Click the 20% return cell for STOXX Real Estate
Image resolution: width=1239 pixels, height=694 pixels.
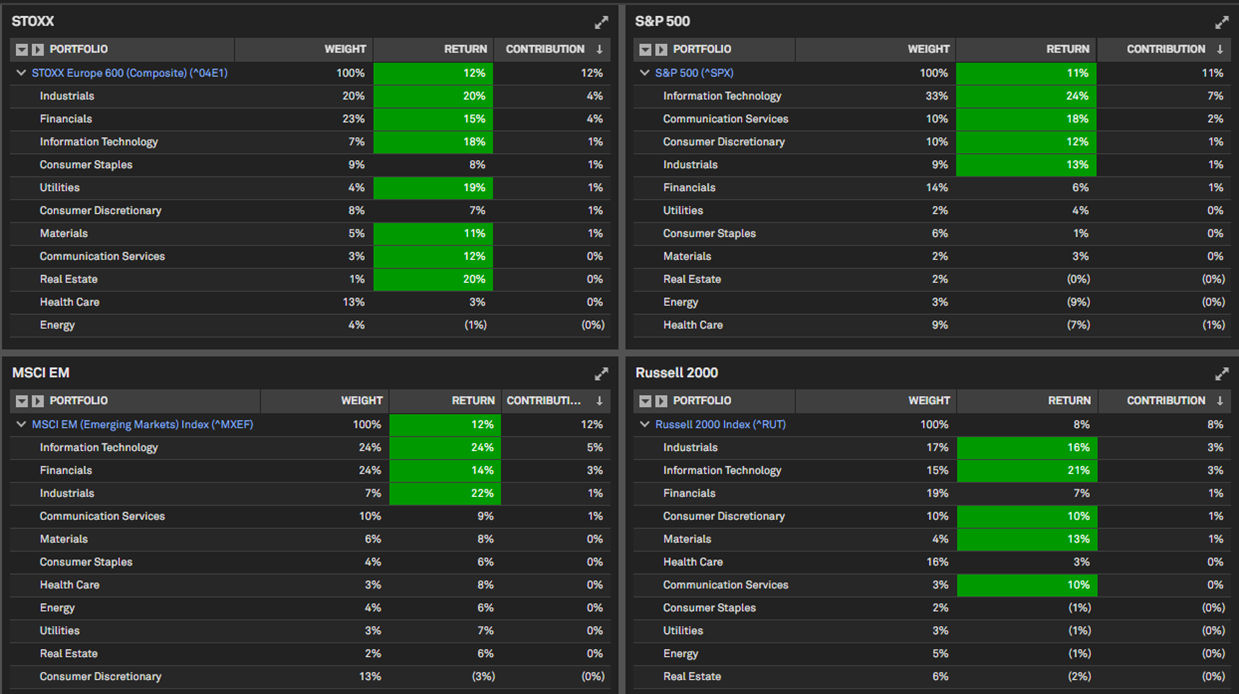434,279
